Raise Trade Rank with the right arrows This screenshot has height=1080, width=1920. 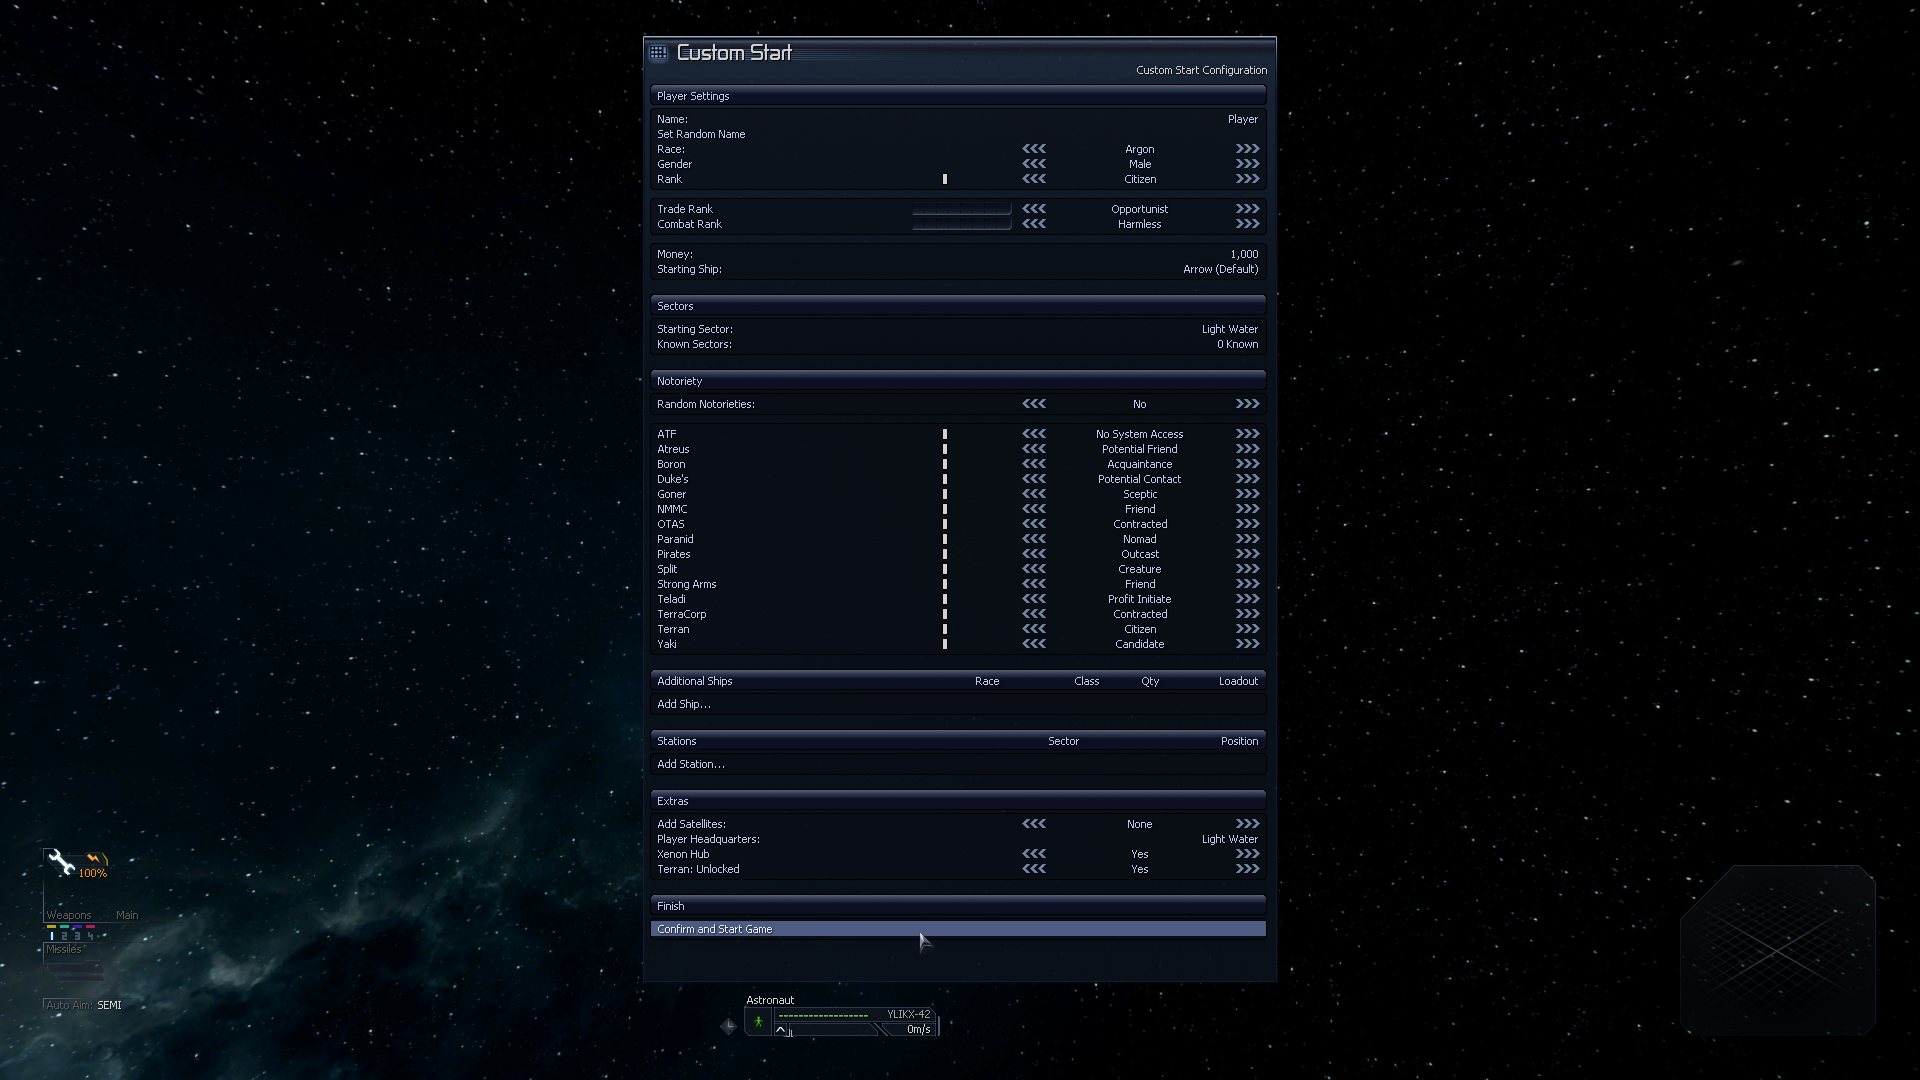(1247, 209)
